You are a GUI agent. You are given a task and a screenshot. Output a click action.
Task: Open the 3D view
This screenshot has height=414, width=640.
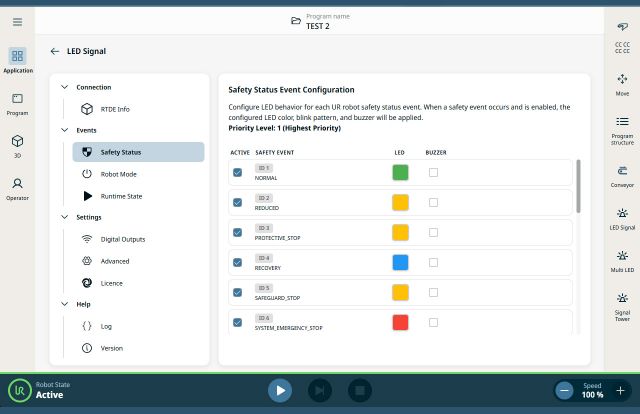(x=17, y=146)
